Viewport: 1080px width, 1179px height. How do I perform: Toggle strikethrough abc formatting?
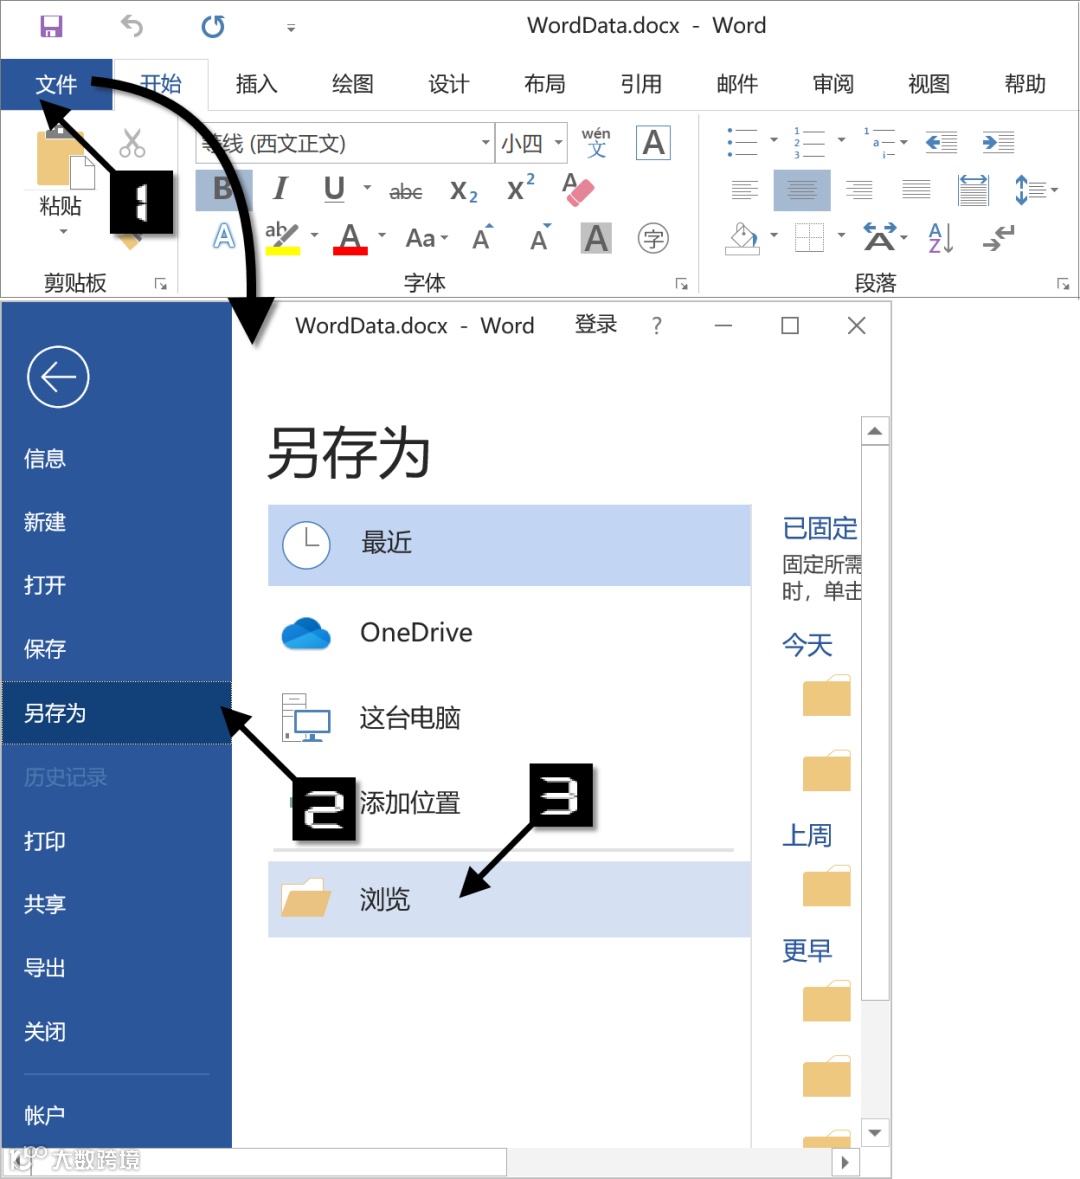[405, 192]
